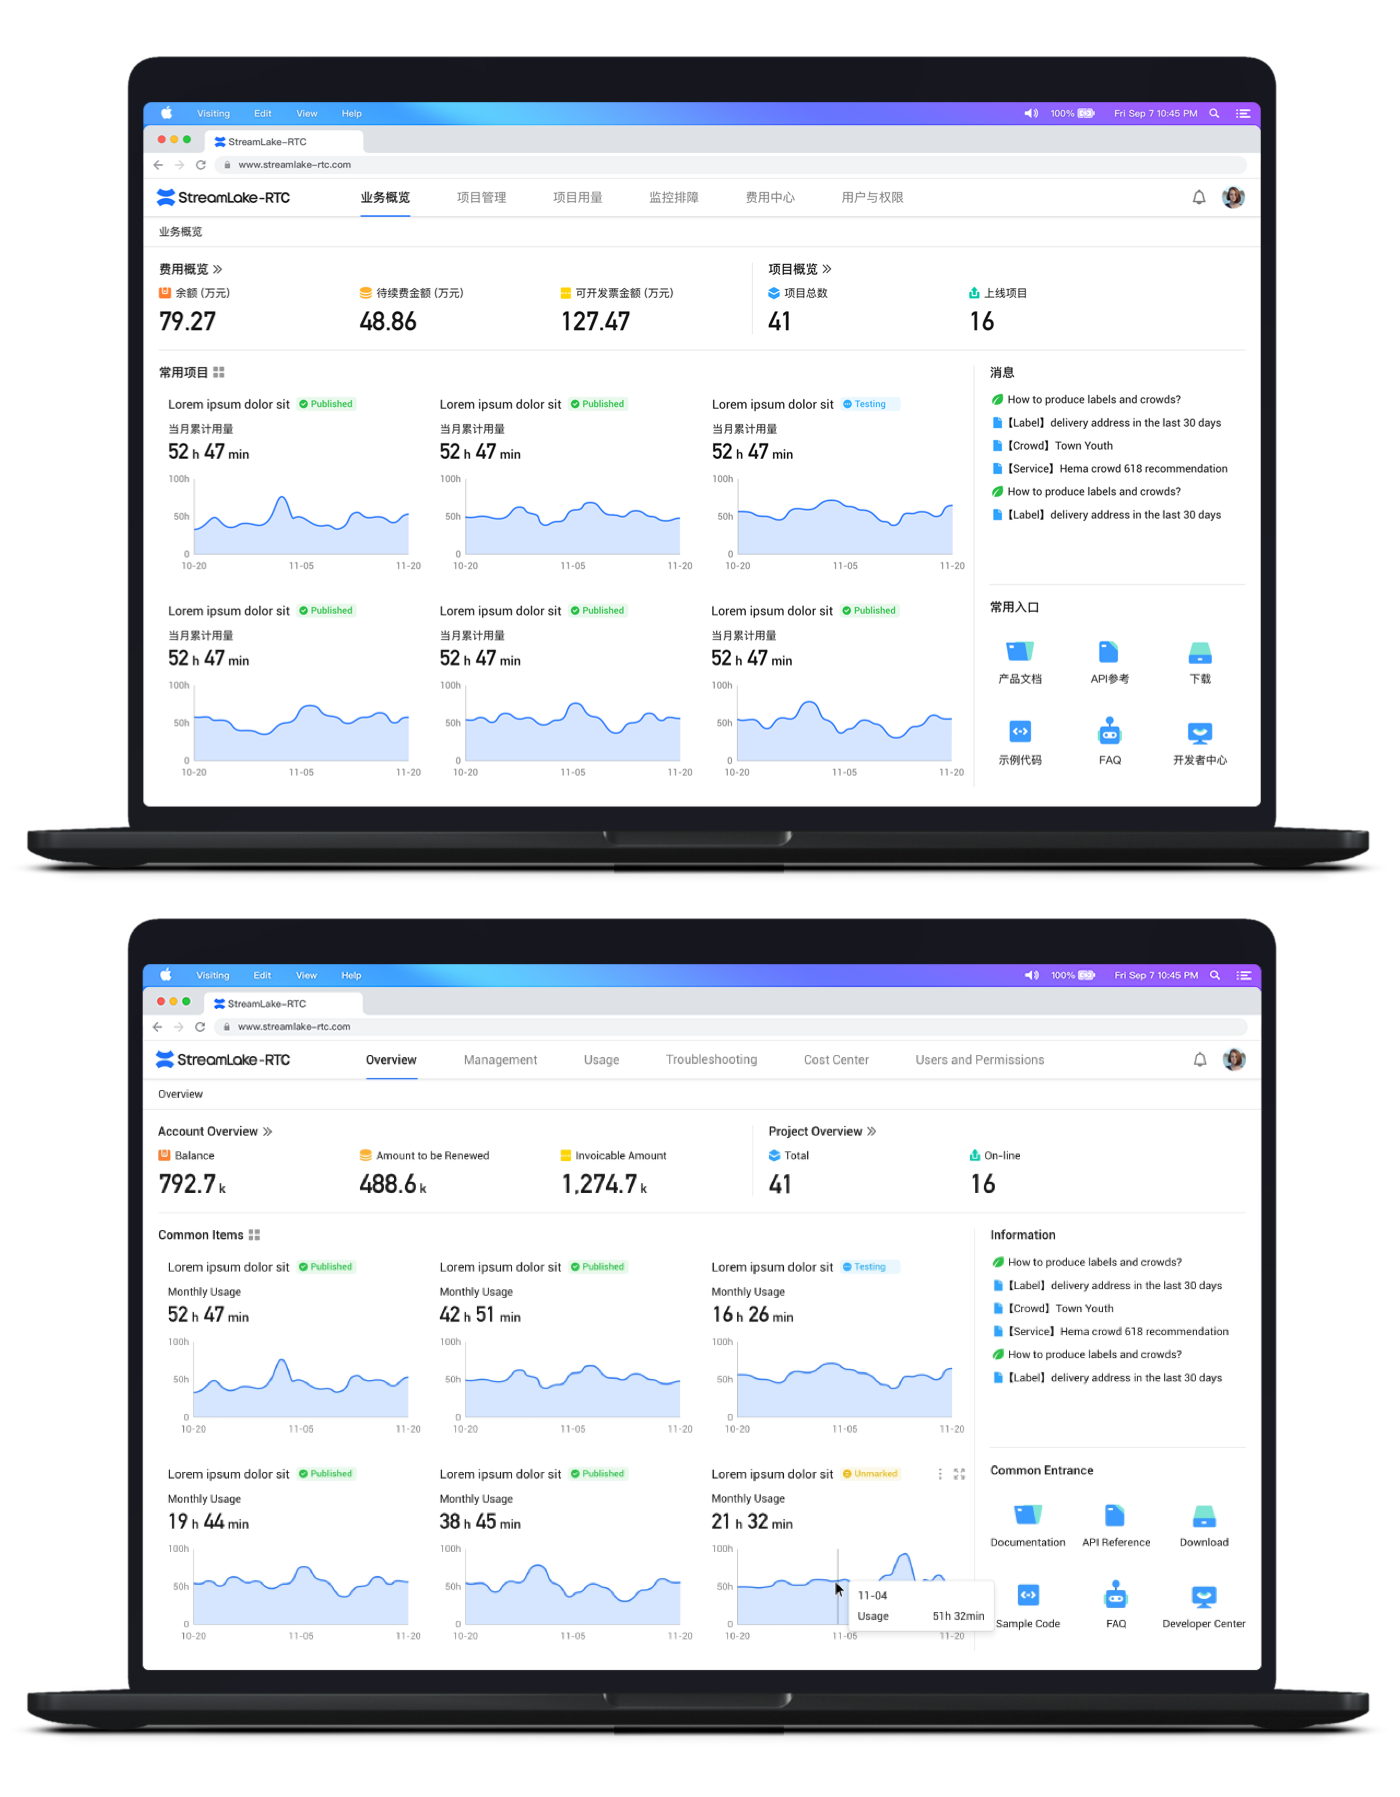Image resolution: width=1400 pixels, height=1797 pixels.
Task: Click the notification bell in English dashboard
Action: tap(1200, 1059)
